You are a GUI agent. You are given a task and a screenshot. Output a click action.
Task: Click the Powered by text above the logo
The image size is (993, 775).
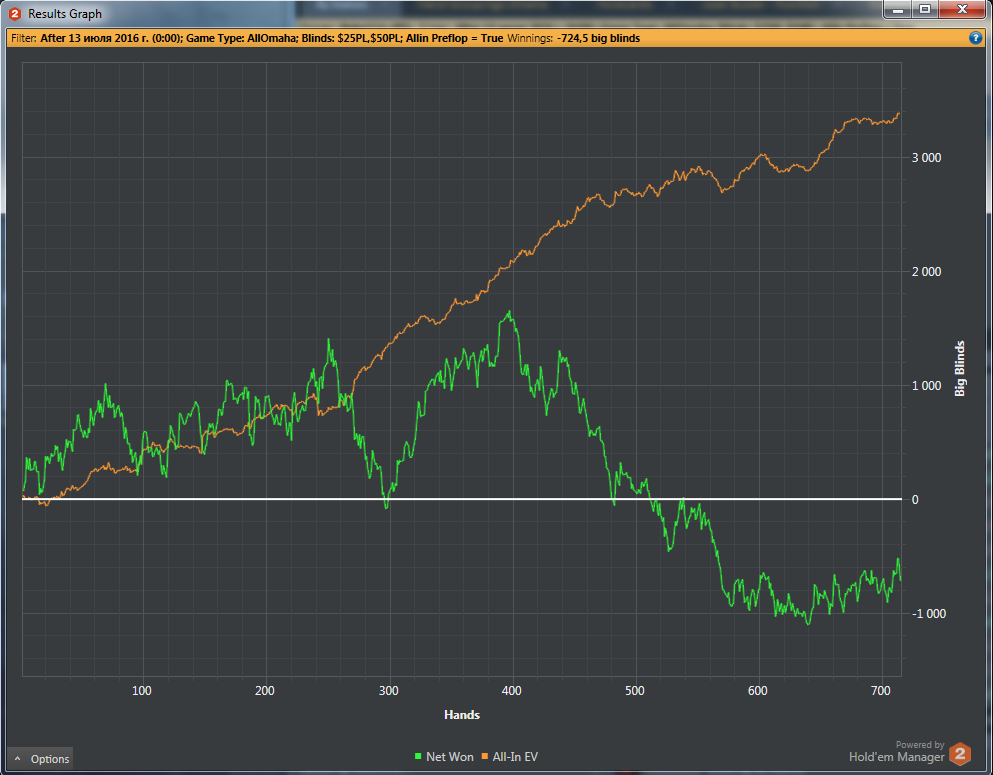tap(919, 744)
